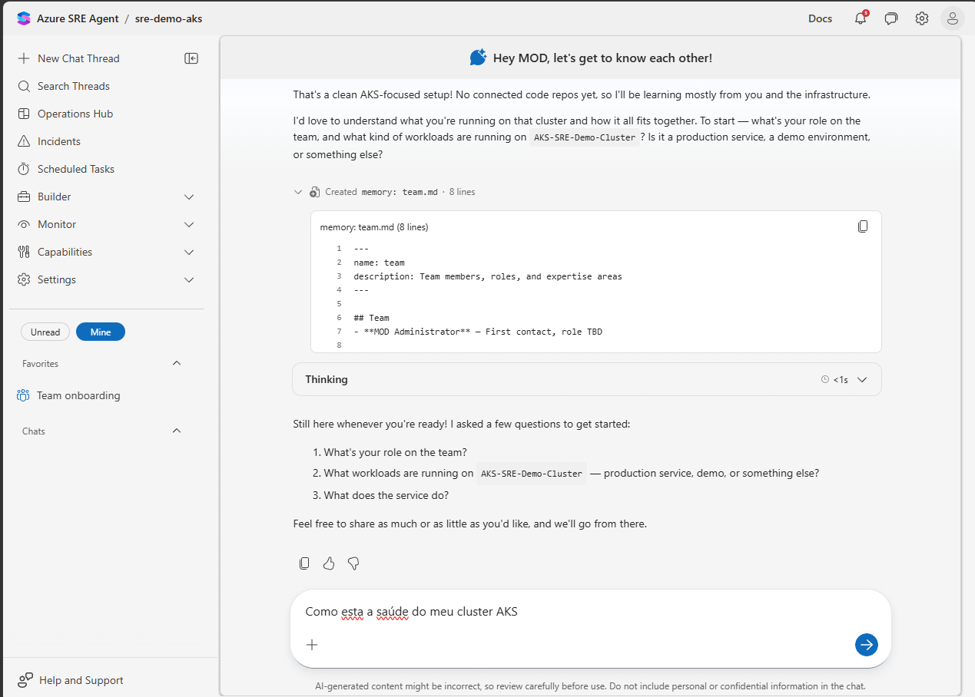Open Search Threads
The image size is (975, 697).
pyautogui.click(x=73, y=86)
